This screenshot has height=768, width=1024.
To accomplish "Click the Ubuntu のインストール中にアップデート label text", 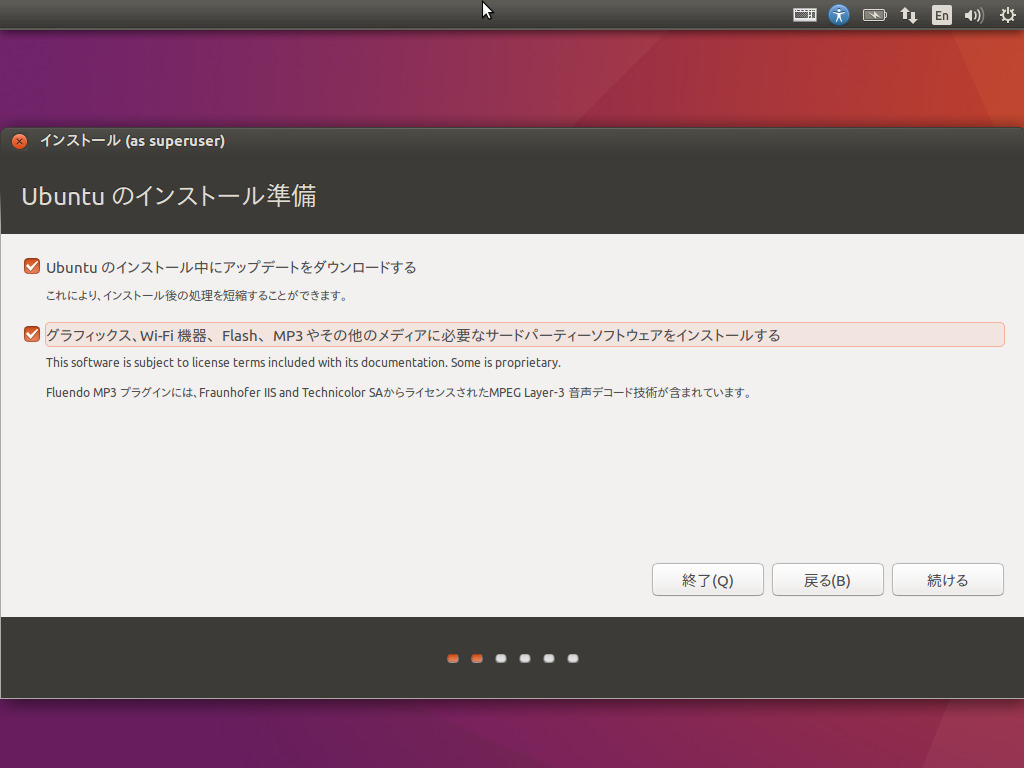I will coord(231,267).
